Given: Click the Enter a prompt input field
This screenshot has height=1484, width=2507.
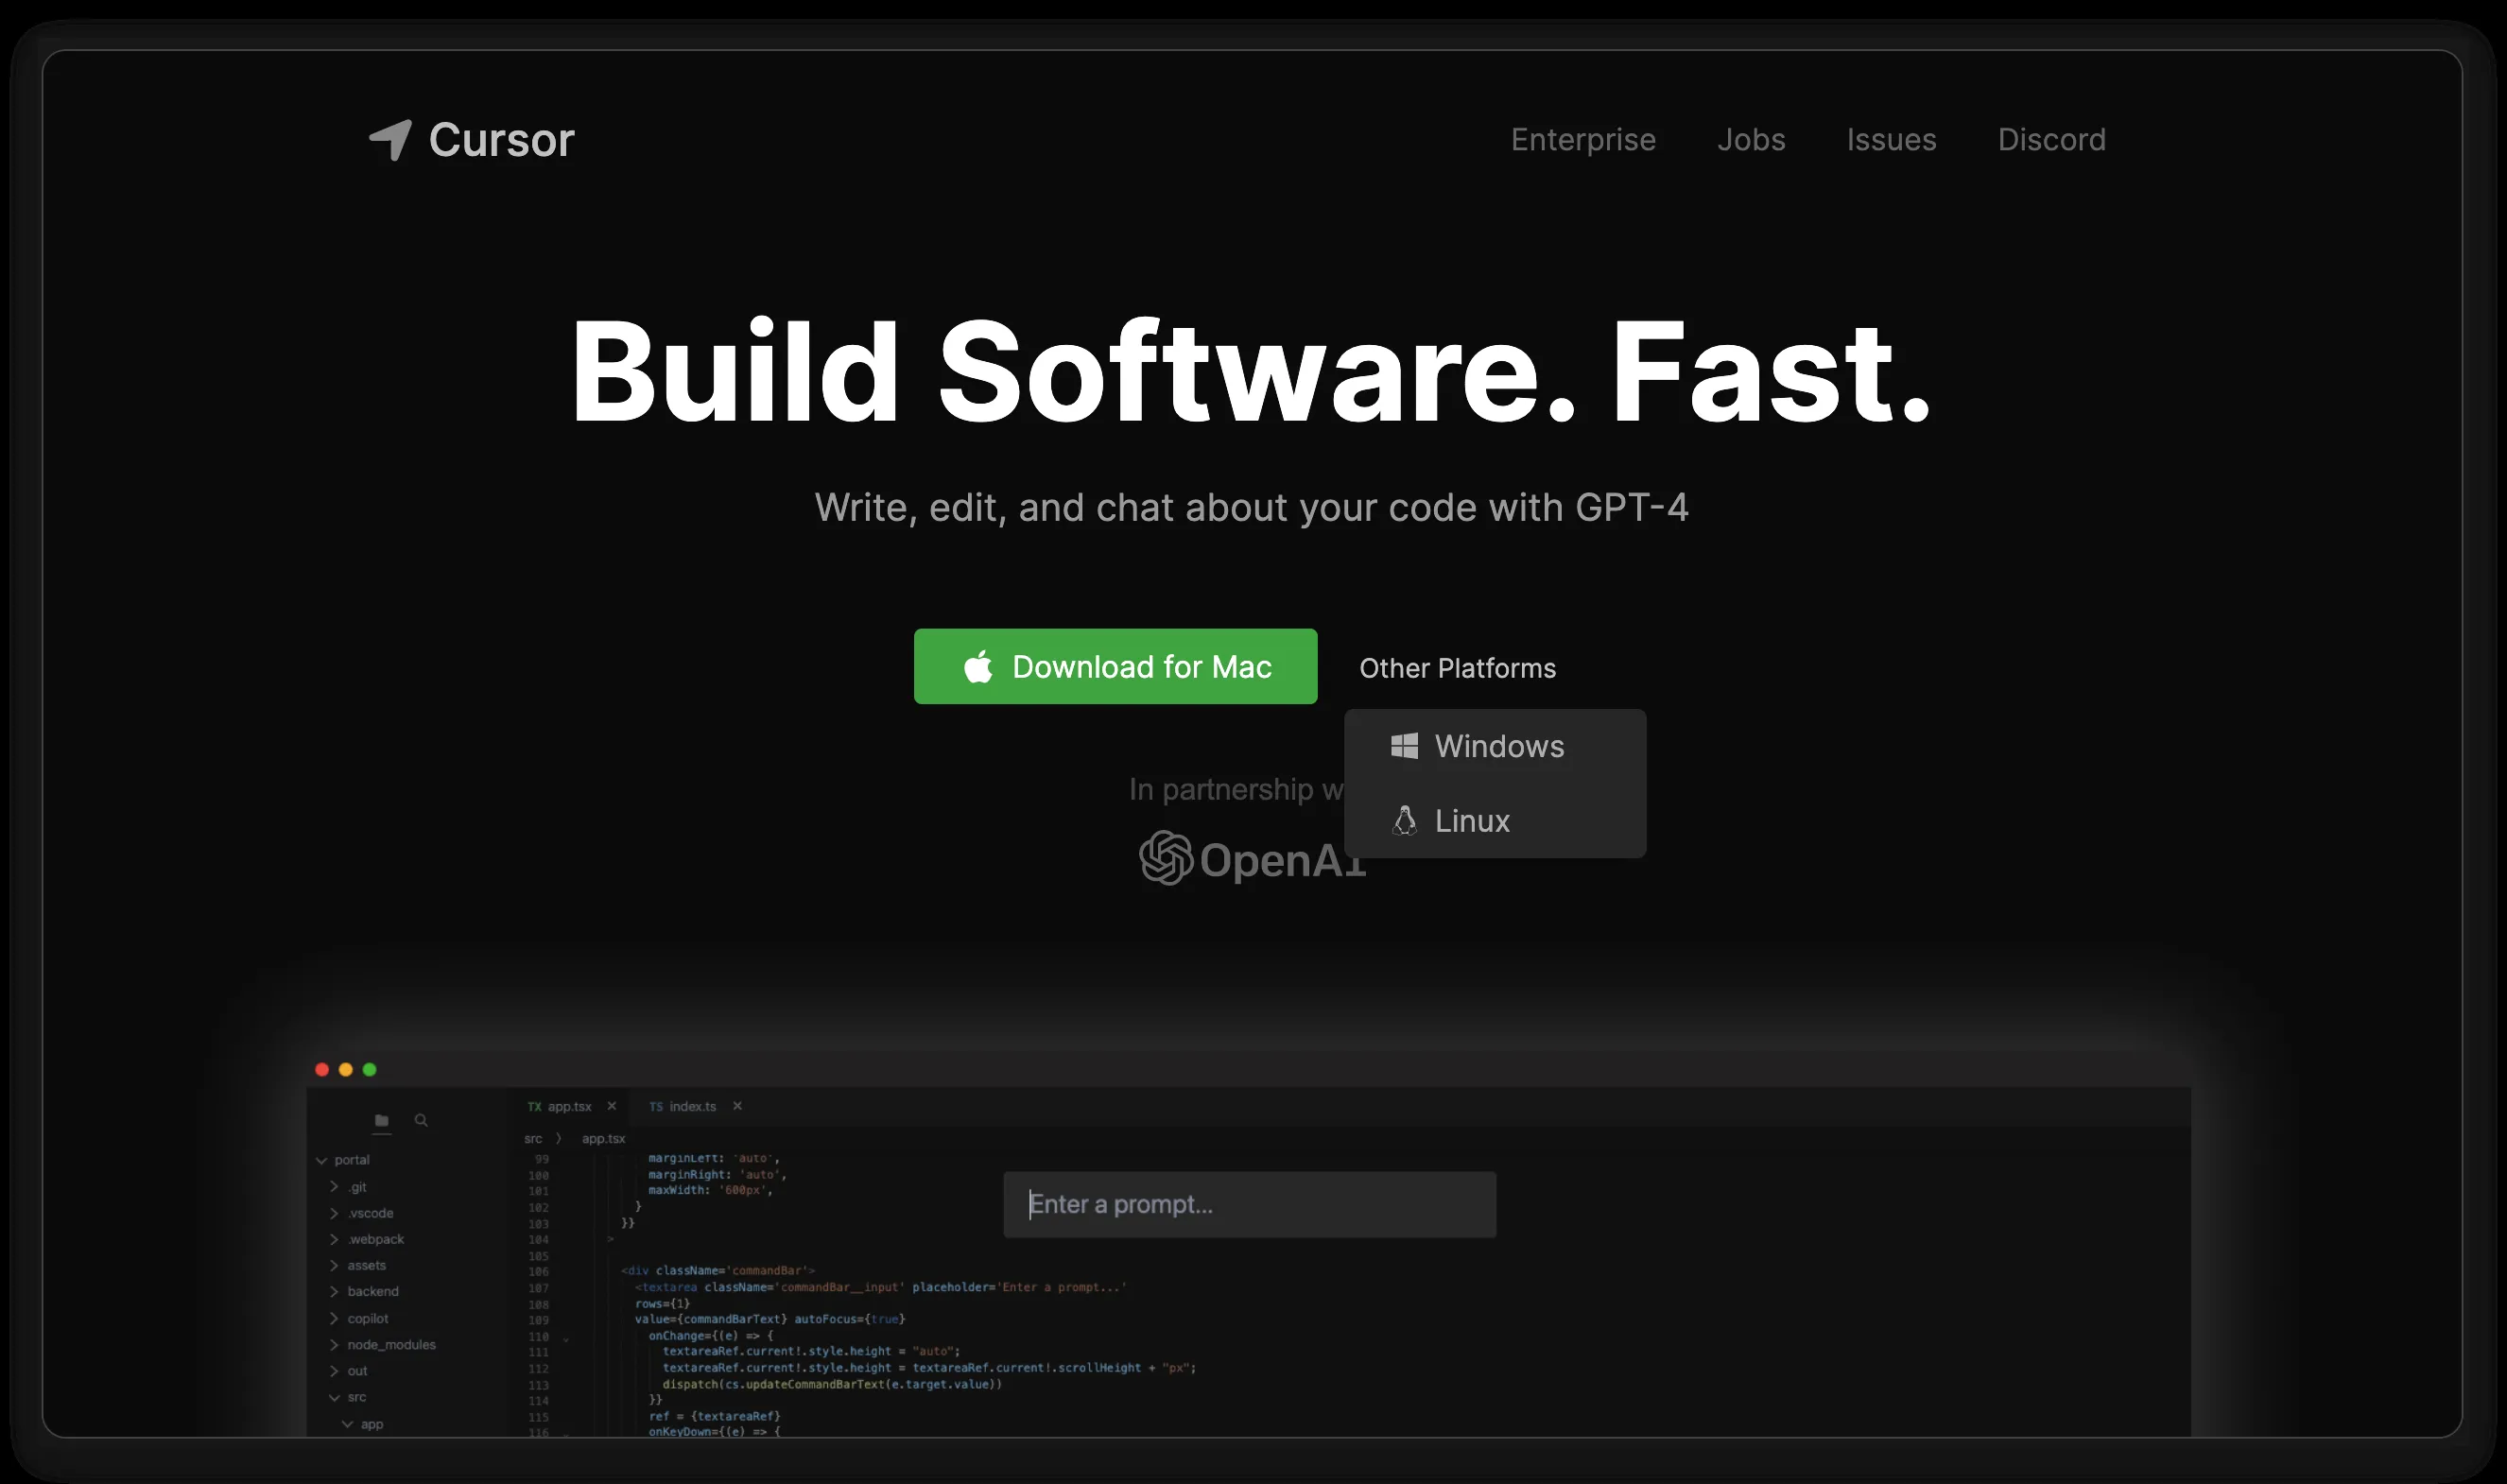Looking at the screenshot, I should tap(1249, 1204).
